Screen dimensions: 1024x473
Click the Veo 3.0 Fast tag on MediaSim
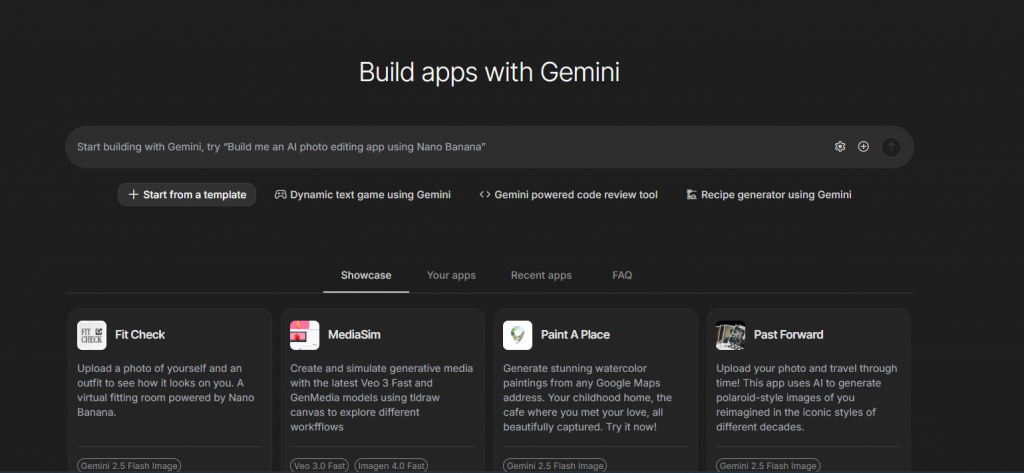click(319, 466)
